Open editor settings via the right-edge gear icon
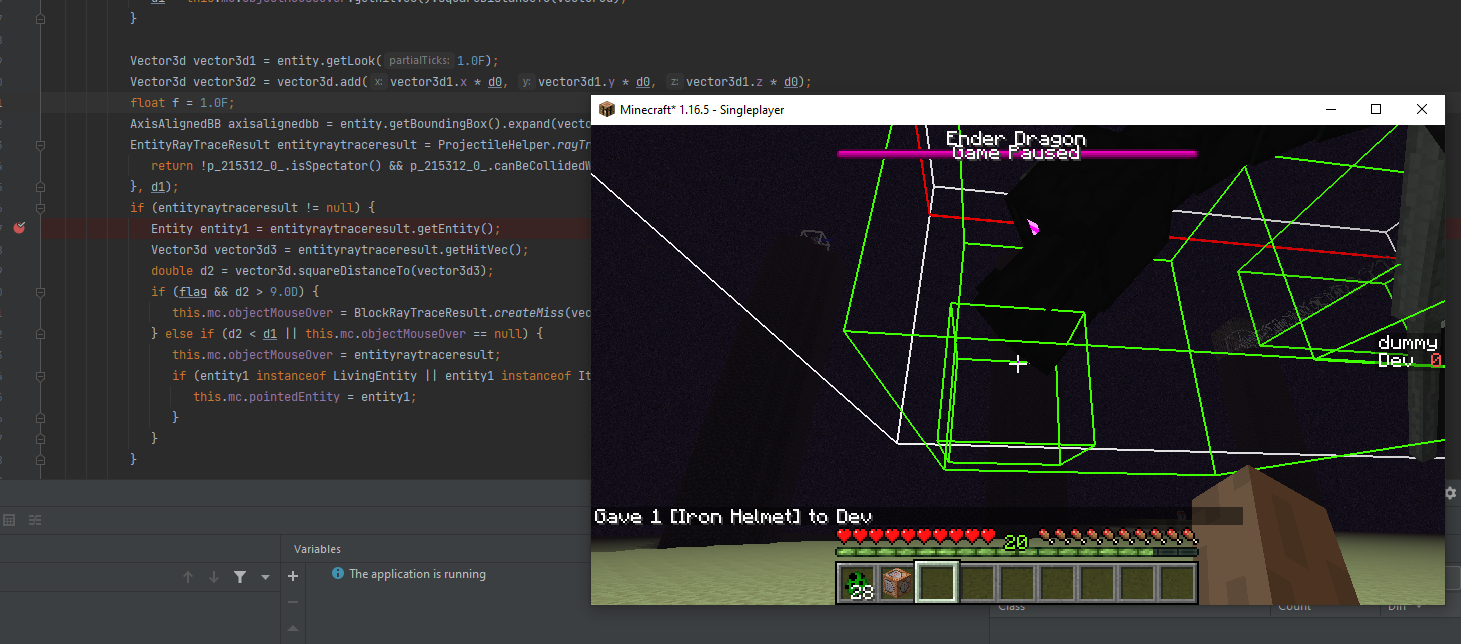Viewport: 1461px width, 644px height. coord(1449,492)
